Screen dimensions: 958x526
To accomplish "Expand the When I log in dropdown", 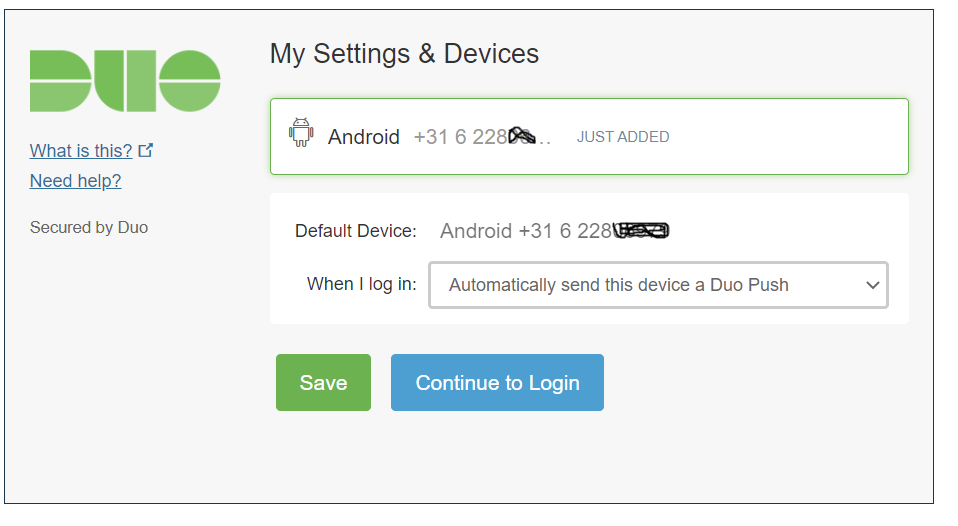I will (658, 285).
